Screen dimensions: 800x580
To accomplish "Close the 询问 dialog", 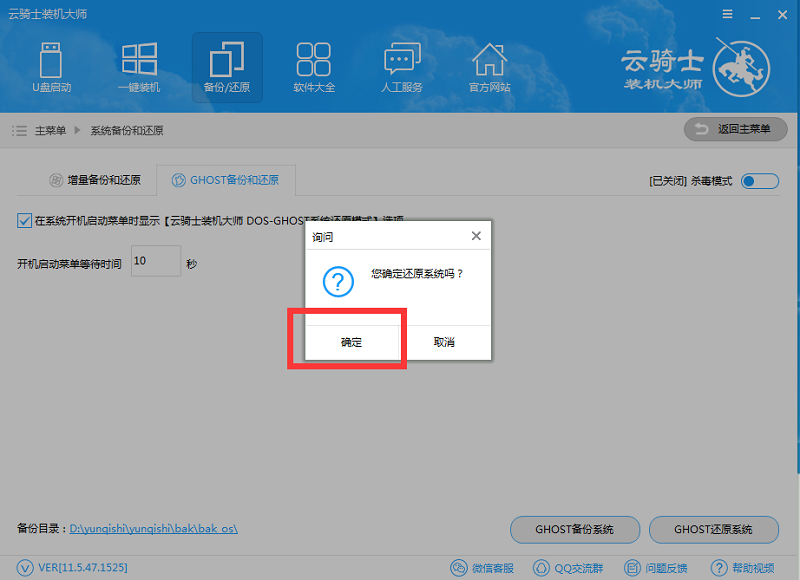I will [476, 236].
